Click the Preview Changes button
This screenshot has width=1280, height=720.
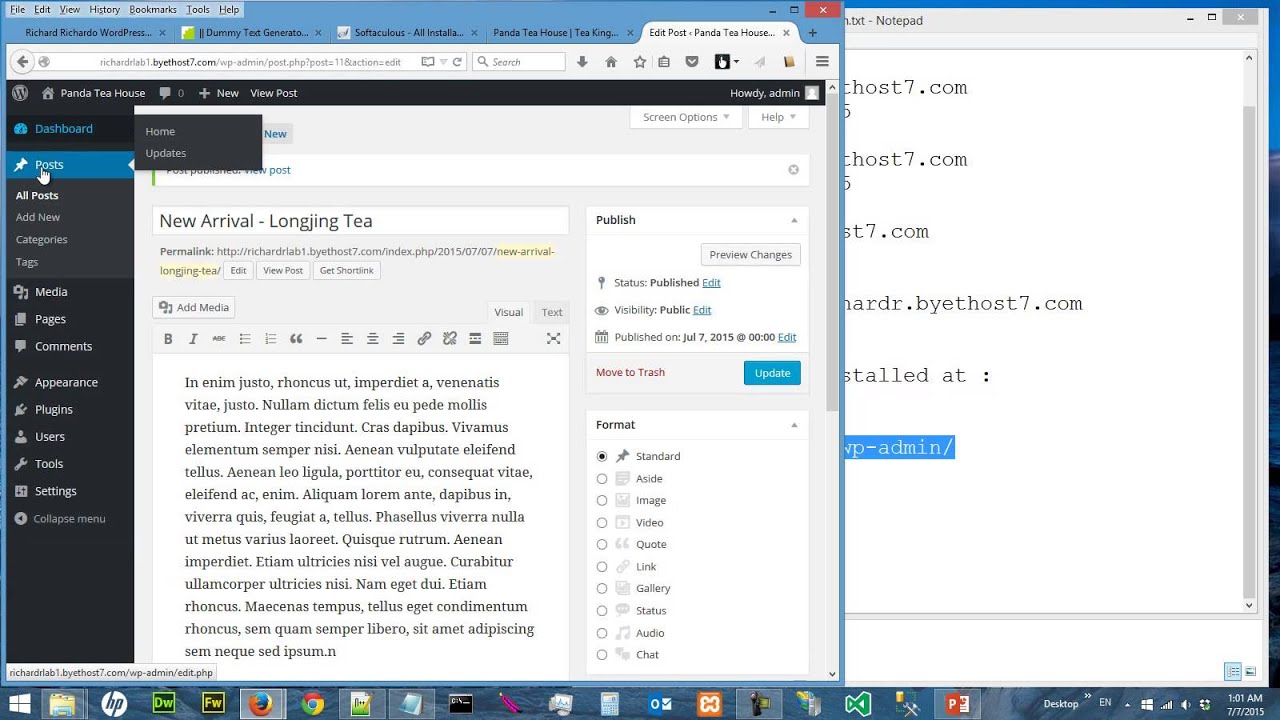750,255
